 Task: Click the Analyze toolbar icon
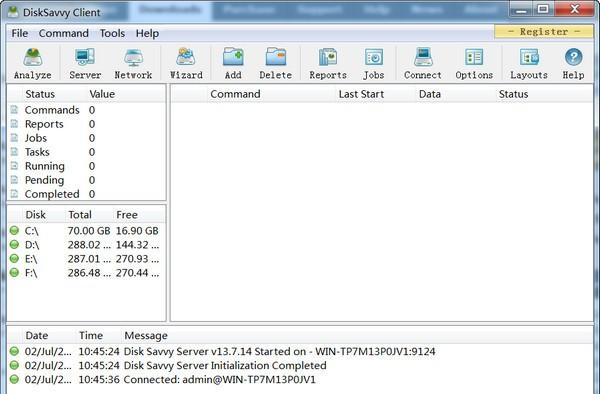click(33, 58)
